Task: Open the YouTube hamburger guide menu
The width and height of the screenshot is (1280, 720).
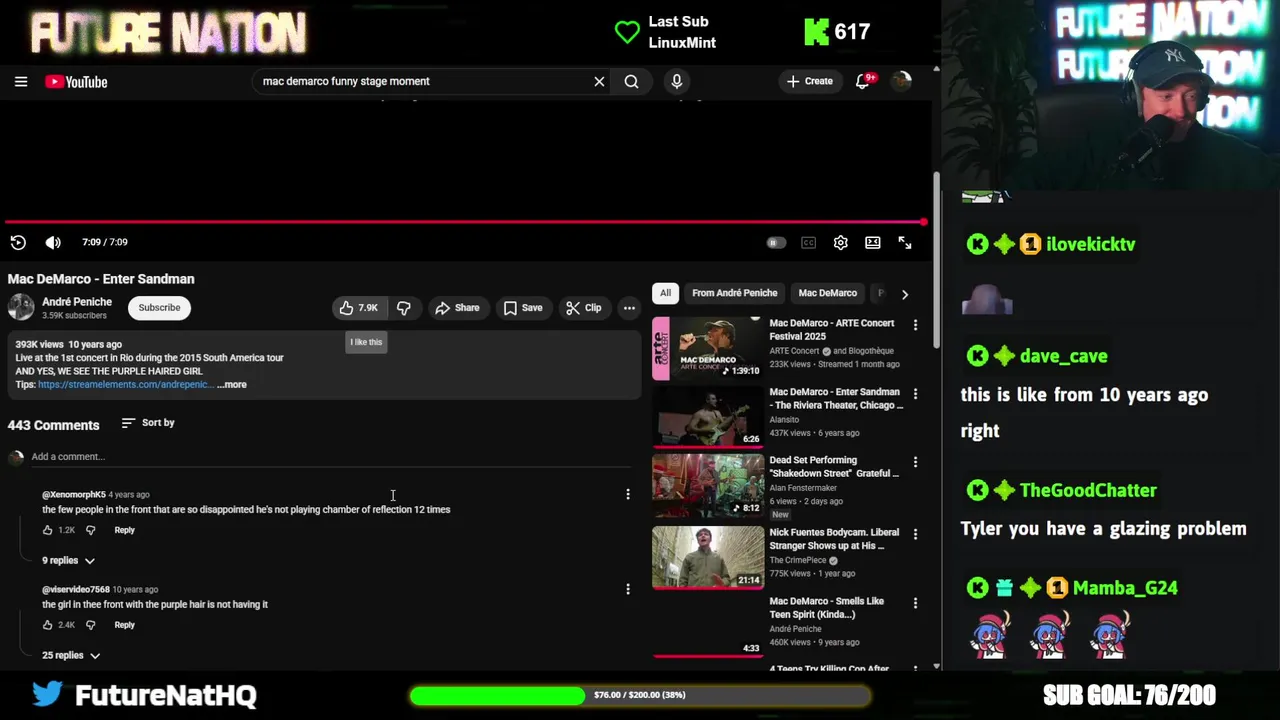Action: (21, 82)
